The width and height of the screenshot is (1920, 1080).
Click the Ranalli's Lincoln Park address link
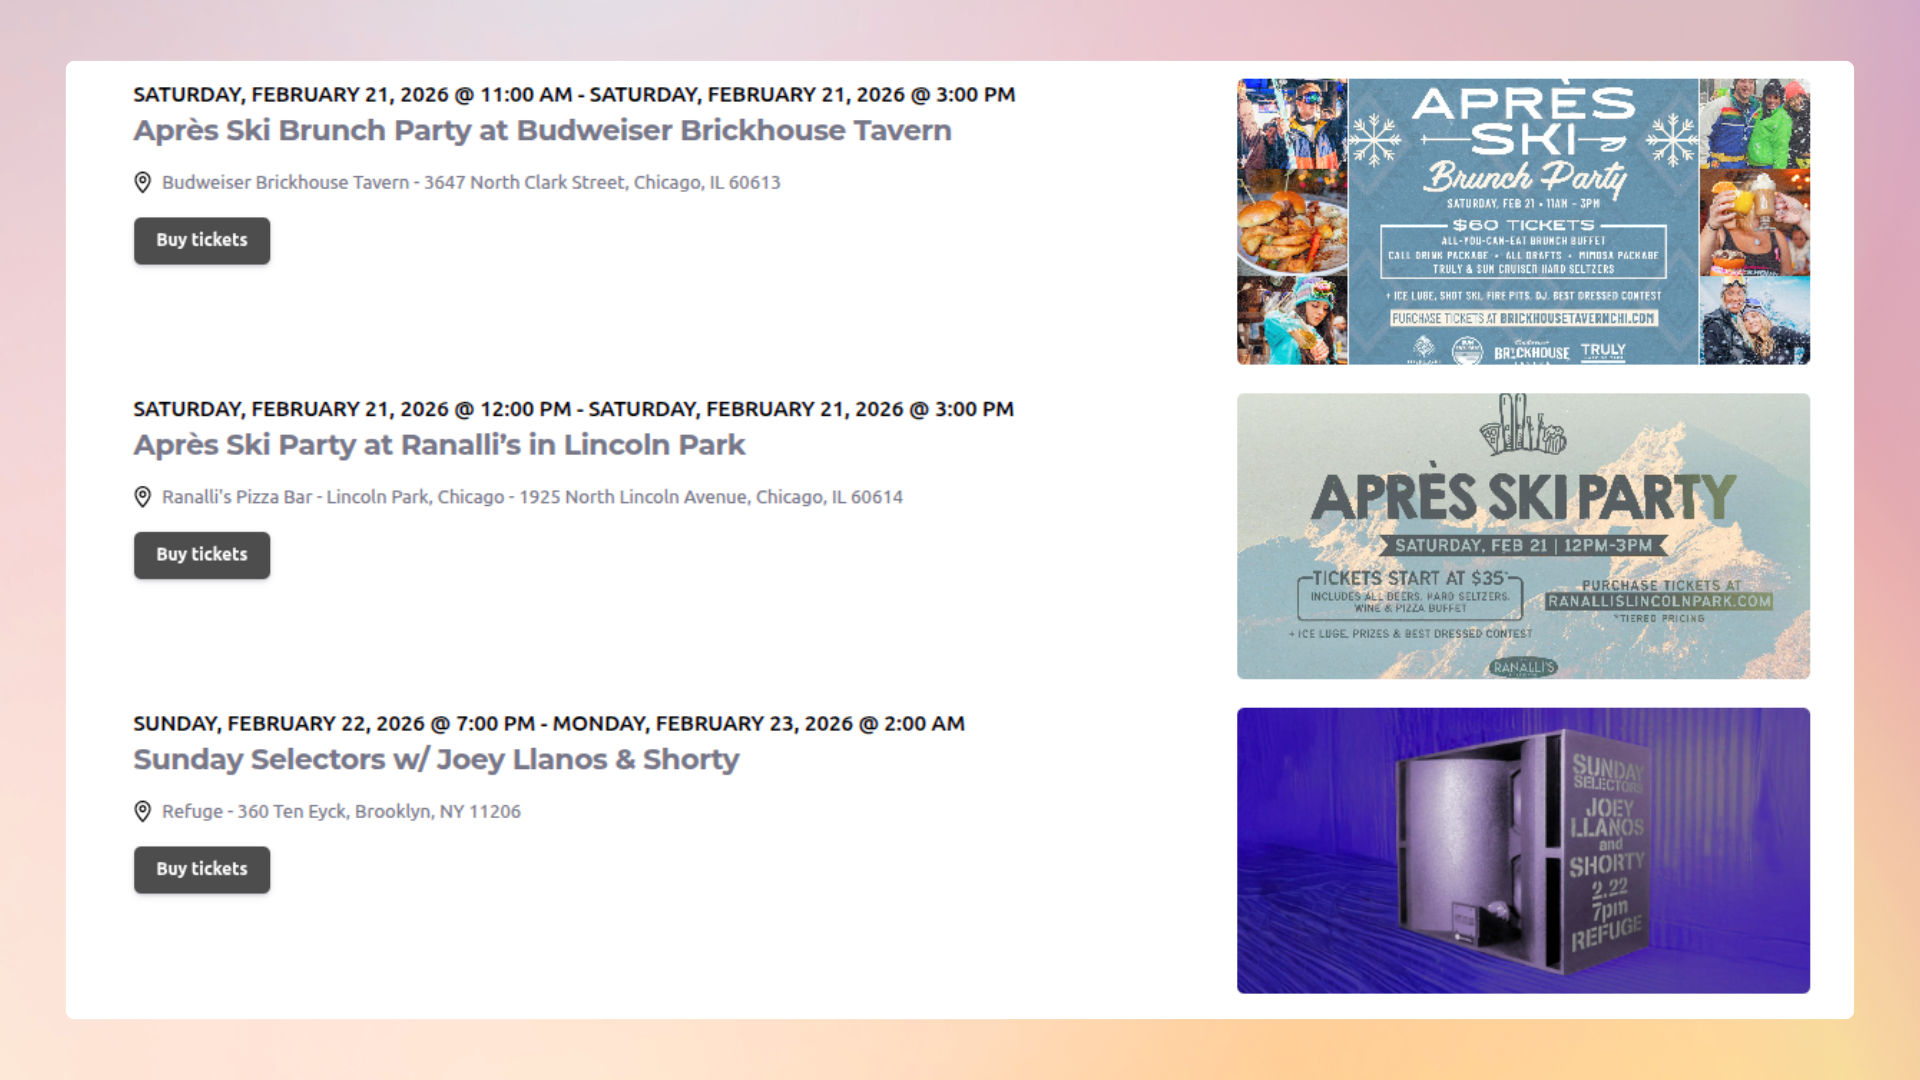coord(532,496)
